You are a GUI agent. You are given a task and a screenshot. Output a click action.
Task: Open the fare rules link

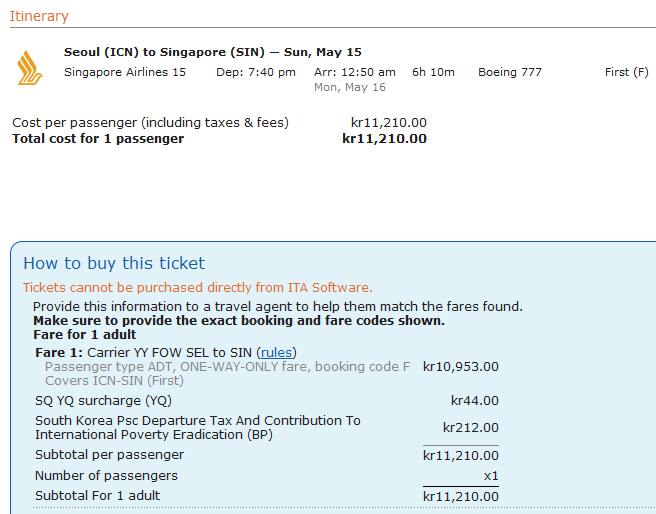click(x=277, y=352)
